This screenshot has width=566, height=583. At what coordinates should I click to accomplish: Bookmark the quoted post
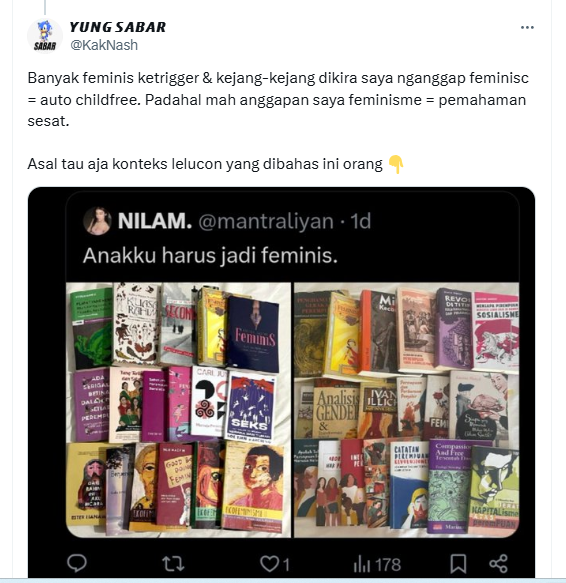[x=458, y=564]
